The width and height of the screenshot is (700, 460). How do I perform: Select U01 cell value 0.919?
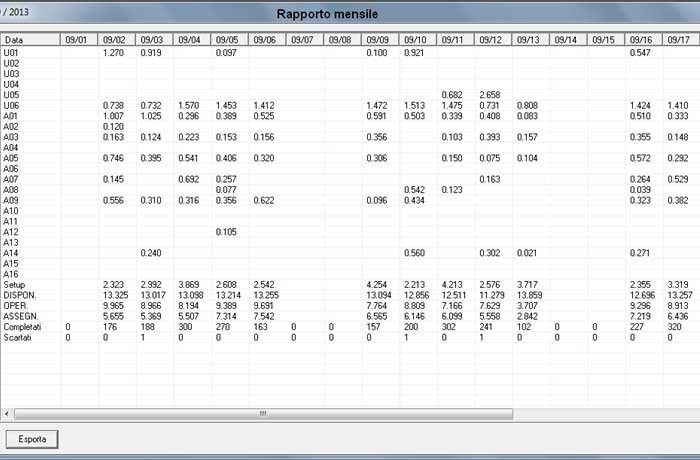point(151,53)
